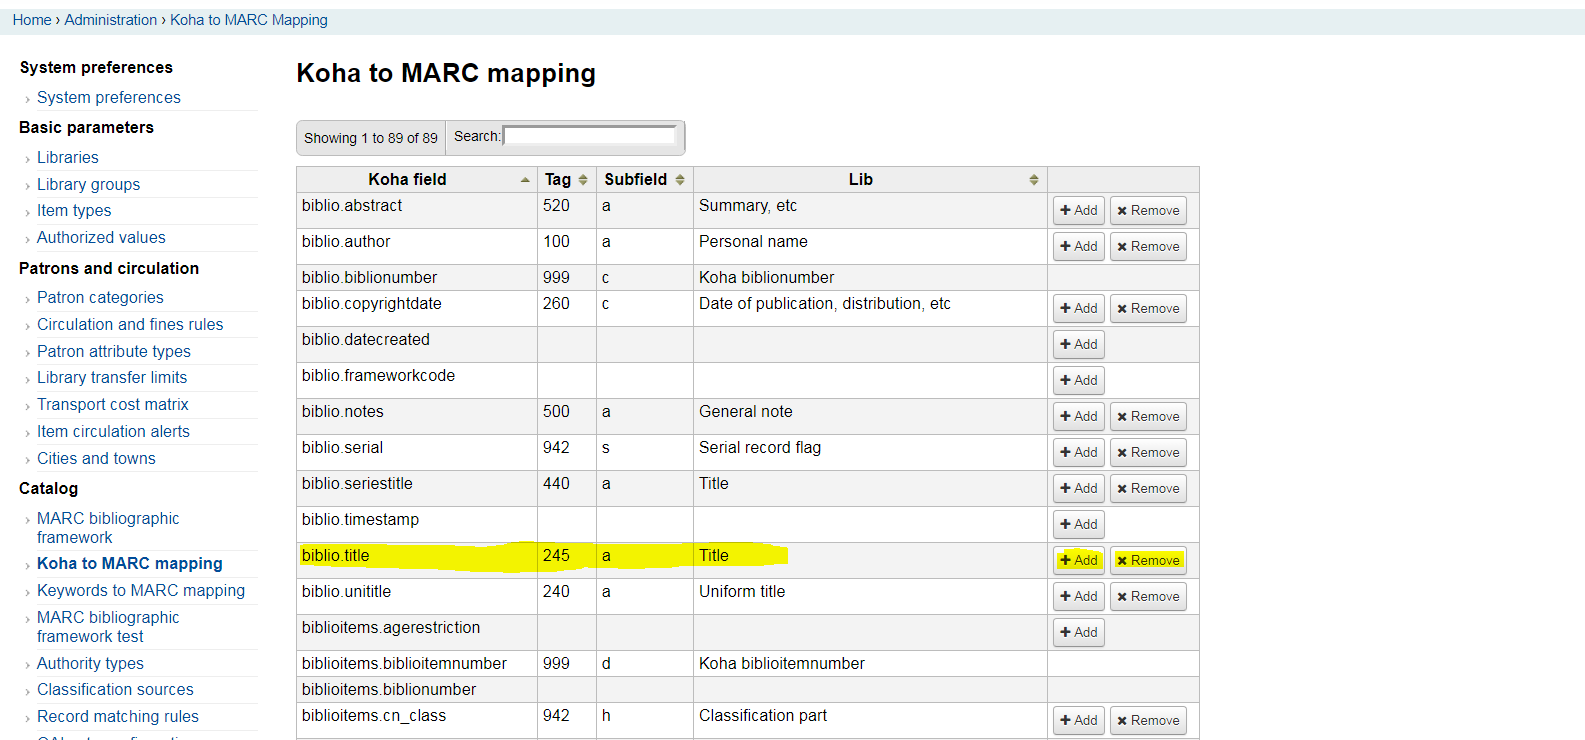Add mapping for biblio.notes
The width and height of the screenshot is (1585, 740).
click(1079, 416)
